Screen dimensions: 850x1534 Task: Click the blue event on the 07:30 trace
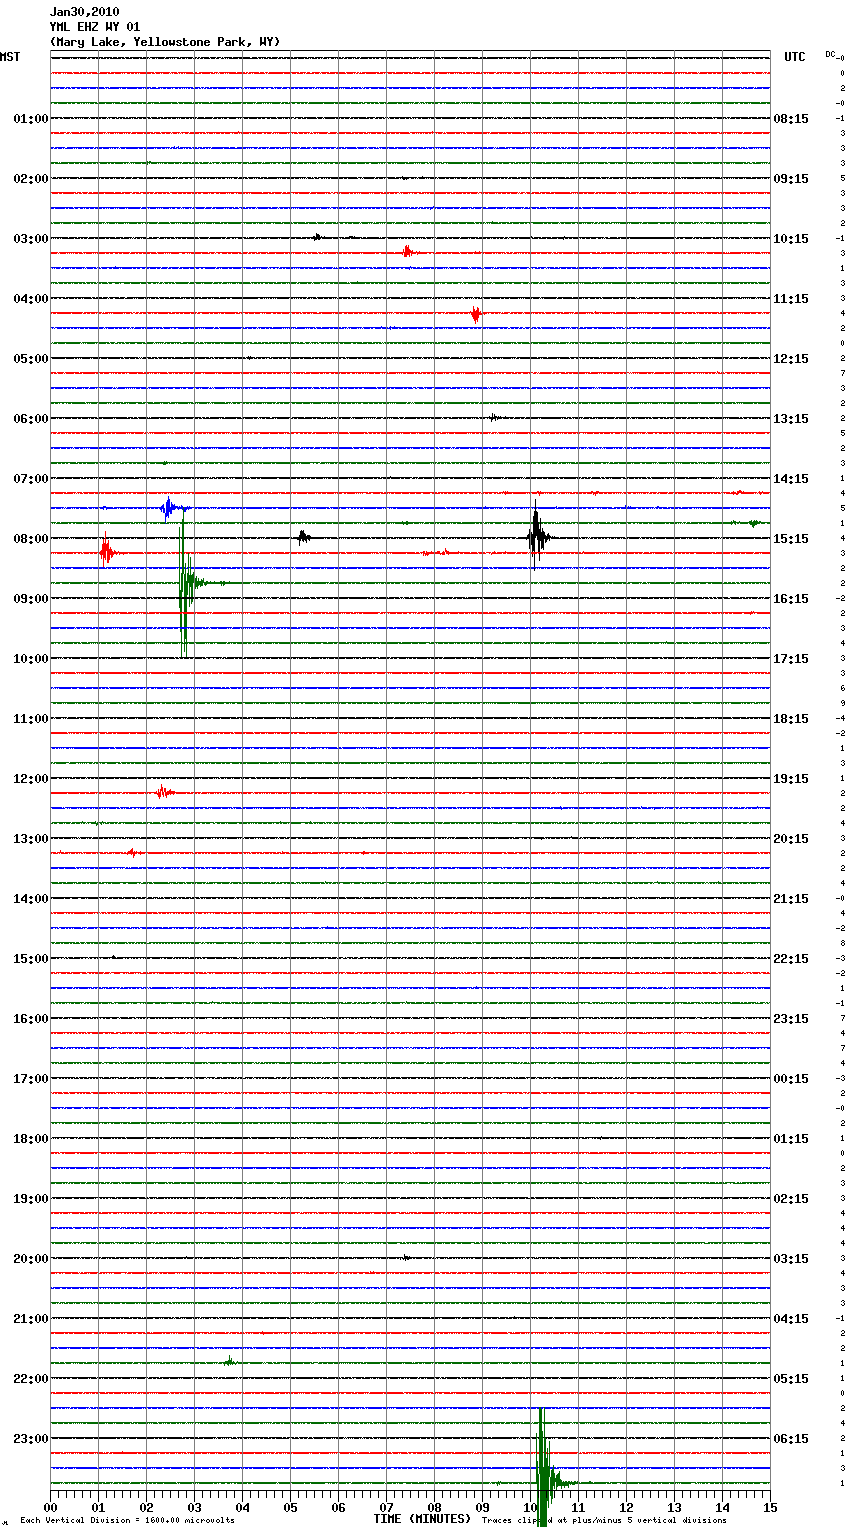click(171, 508)
